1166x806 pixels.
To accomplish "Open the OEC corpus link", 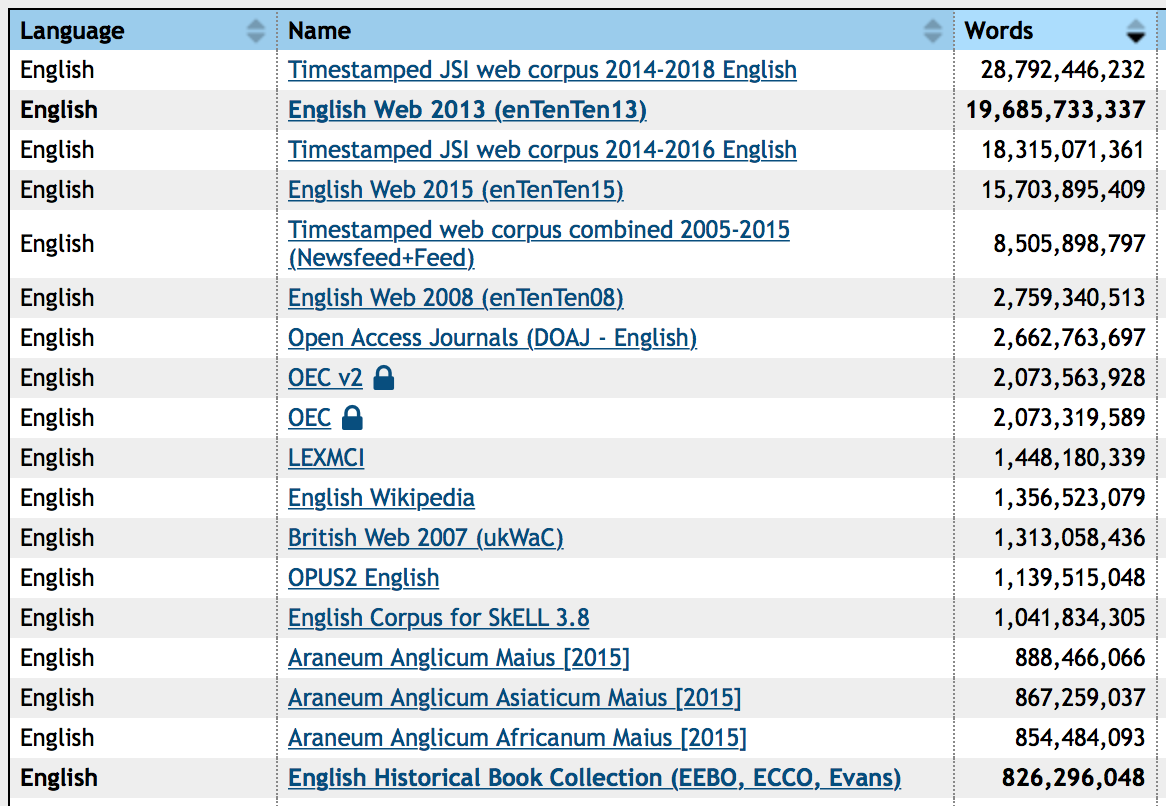I will pyautogui.click(x=309, y=419).
